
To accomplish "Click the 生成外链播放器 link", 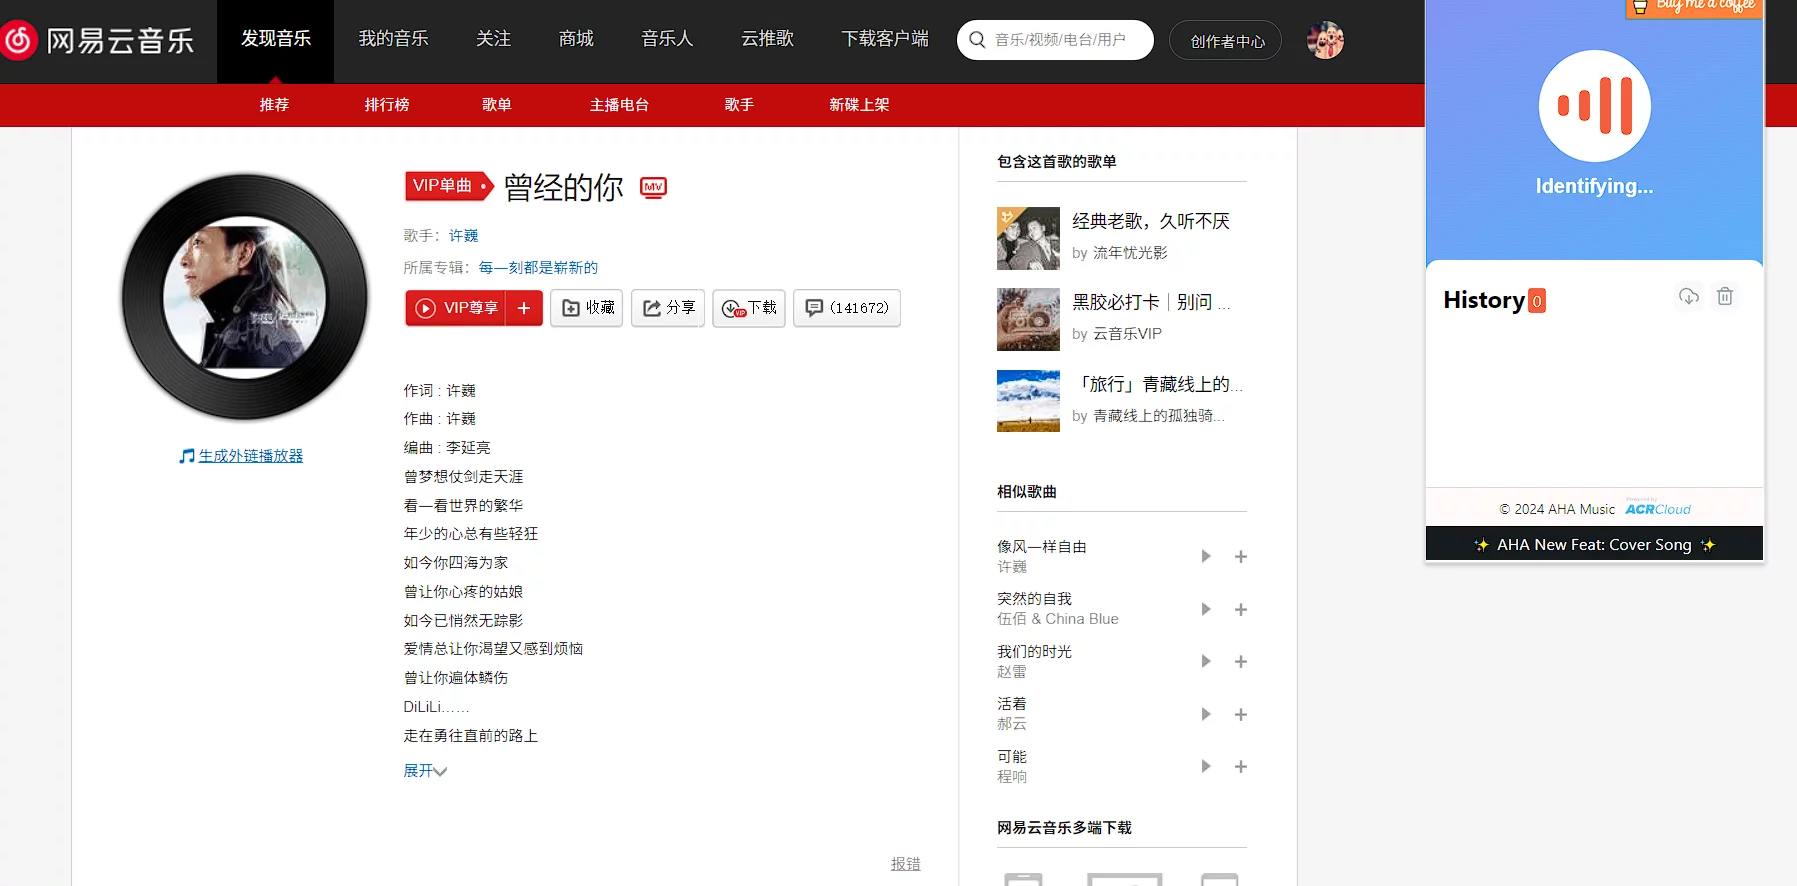I will (250, 456).
